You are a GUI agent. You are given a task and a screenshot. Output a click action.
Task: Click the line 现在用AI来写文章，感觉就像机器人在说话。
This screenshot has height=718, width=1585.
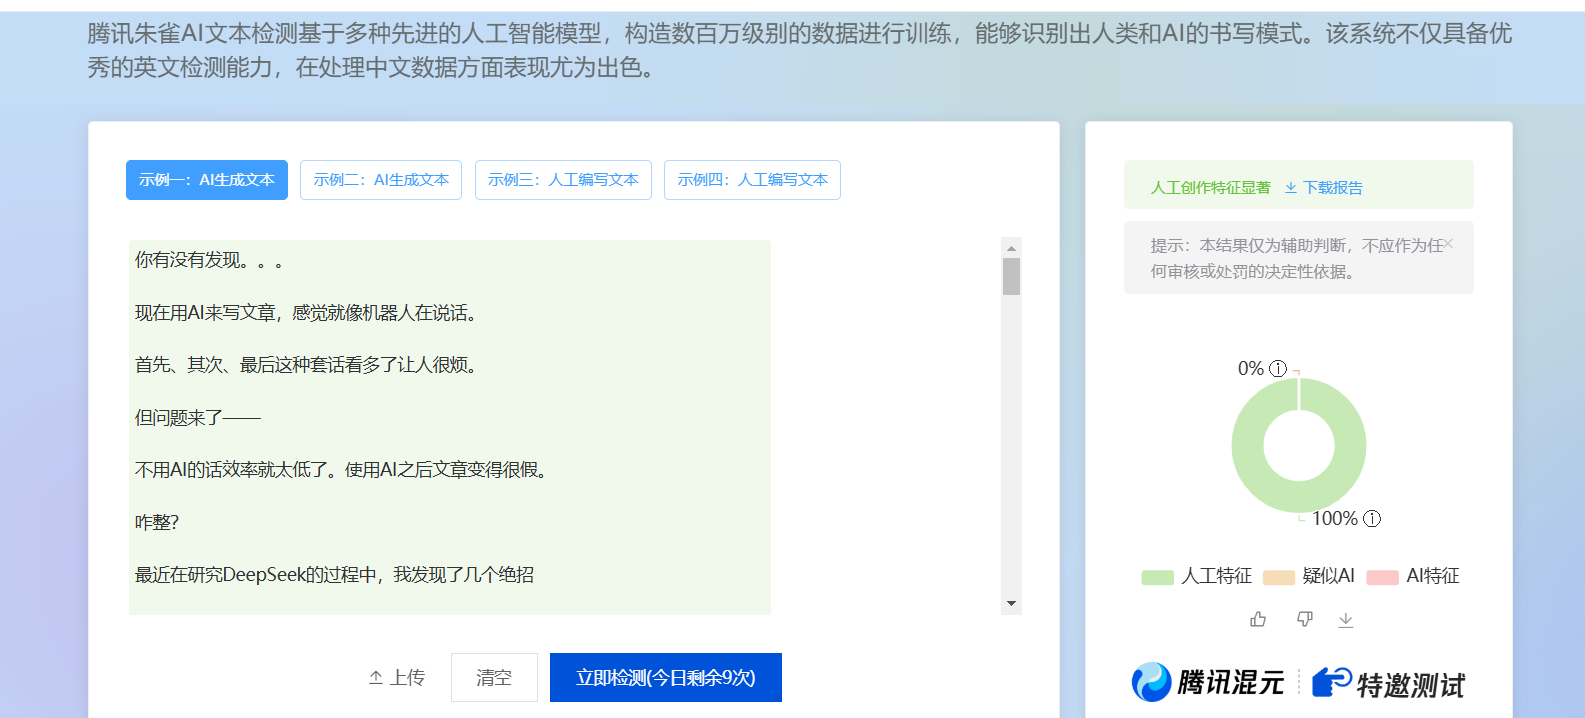307,313
